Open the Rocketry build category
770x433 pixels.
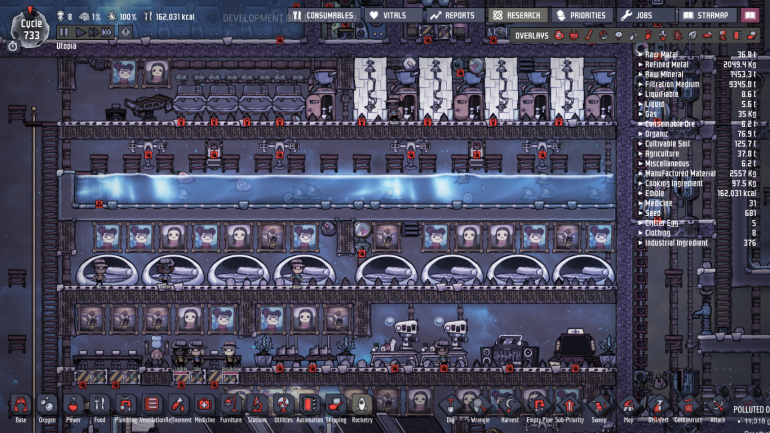362,406
